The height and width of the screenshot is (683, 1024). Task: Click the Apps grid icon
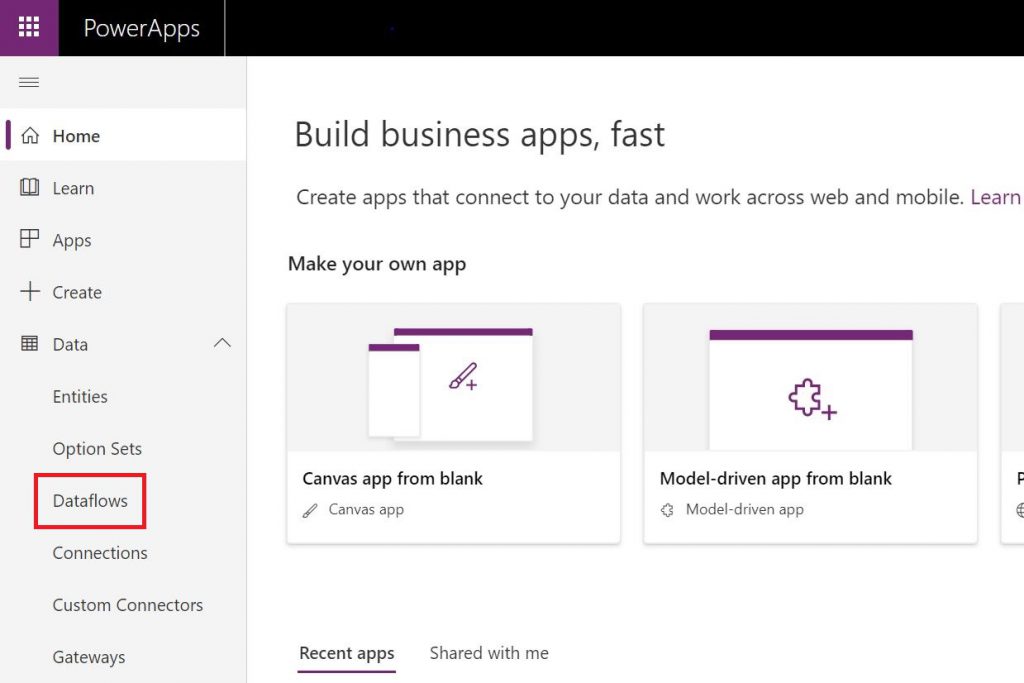pyautogui.click(x=30, y=239)
